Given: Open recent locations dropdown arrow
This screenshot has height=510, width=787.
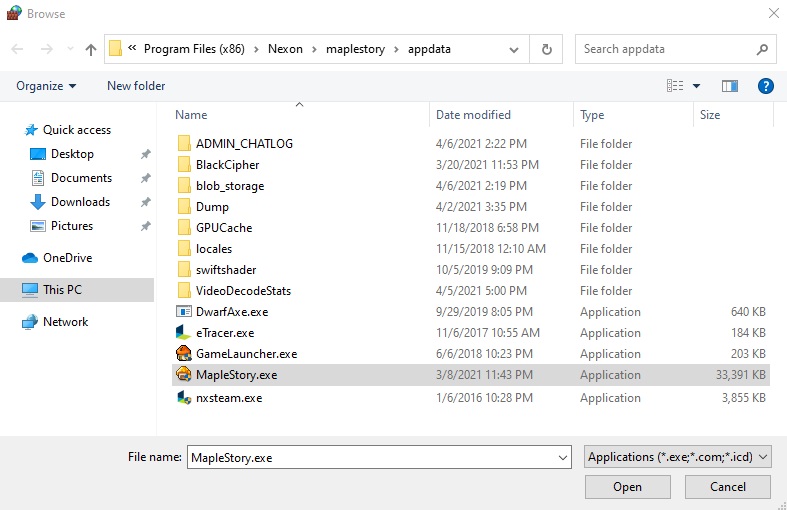Looking at the screenshot, I should (70, 49).
